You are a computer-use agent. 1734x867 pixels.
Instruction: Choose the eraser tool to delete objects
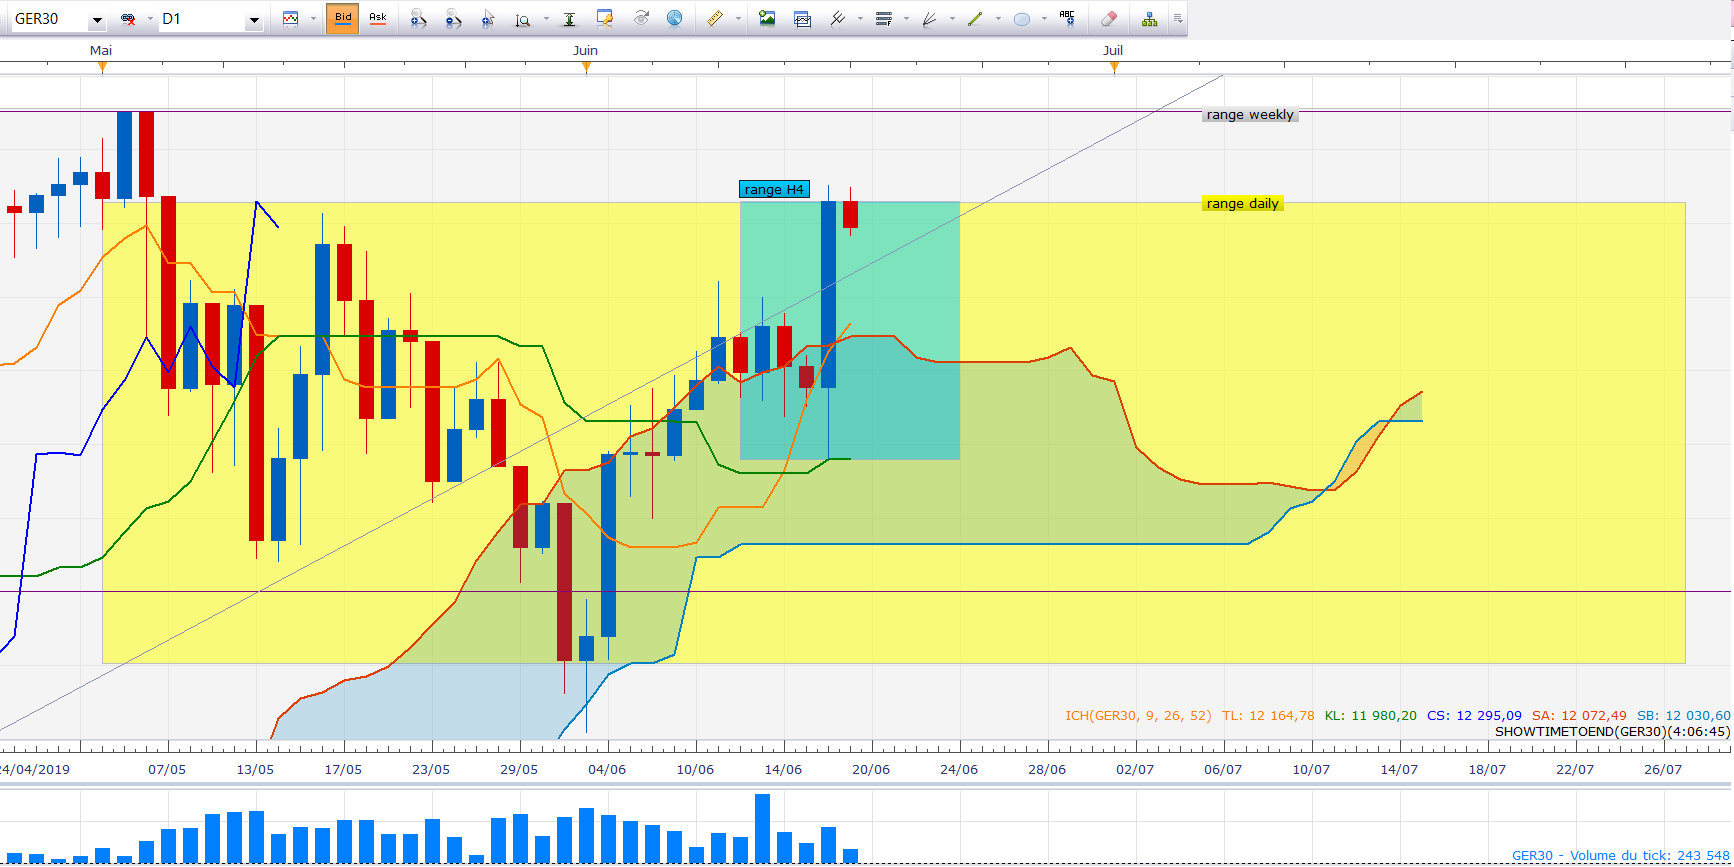point(1108,18)
